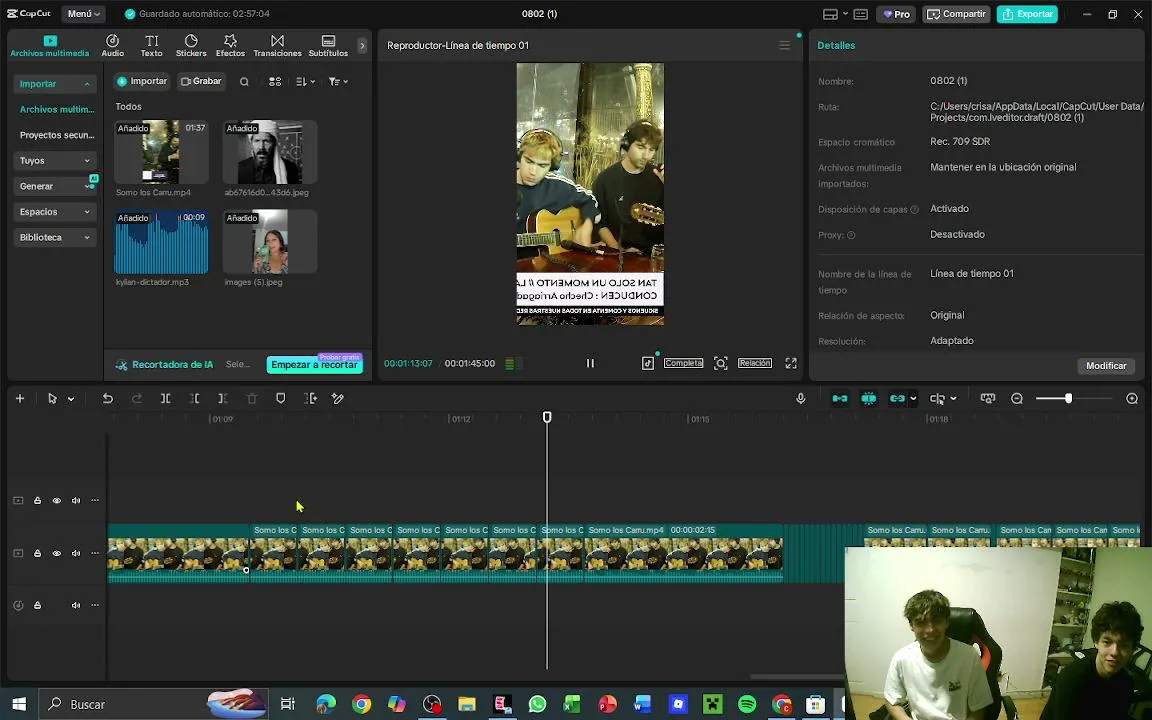Screen dimensions: 1152x720
Task: Switch to the Stickers tab
Action: click(191, 46)
